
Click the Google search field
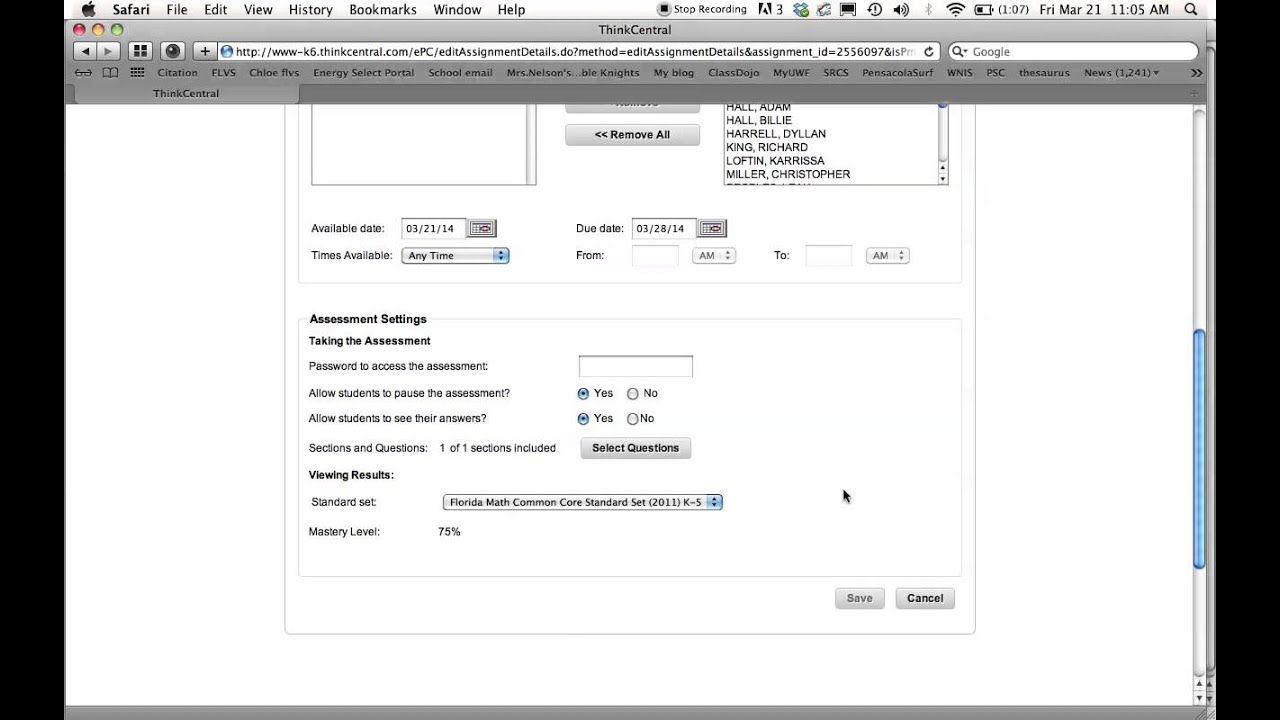pyautogui.click(x=1073, y=51)
